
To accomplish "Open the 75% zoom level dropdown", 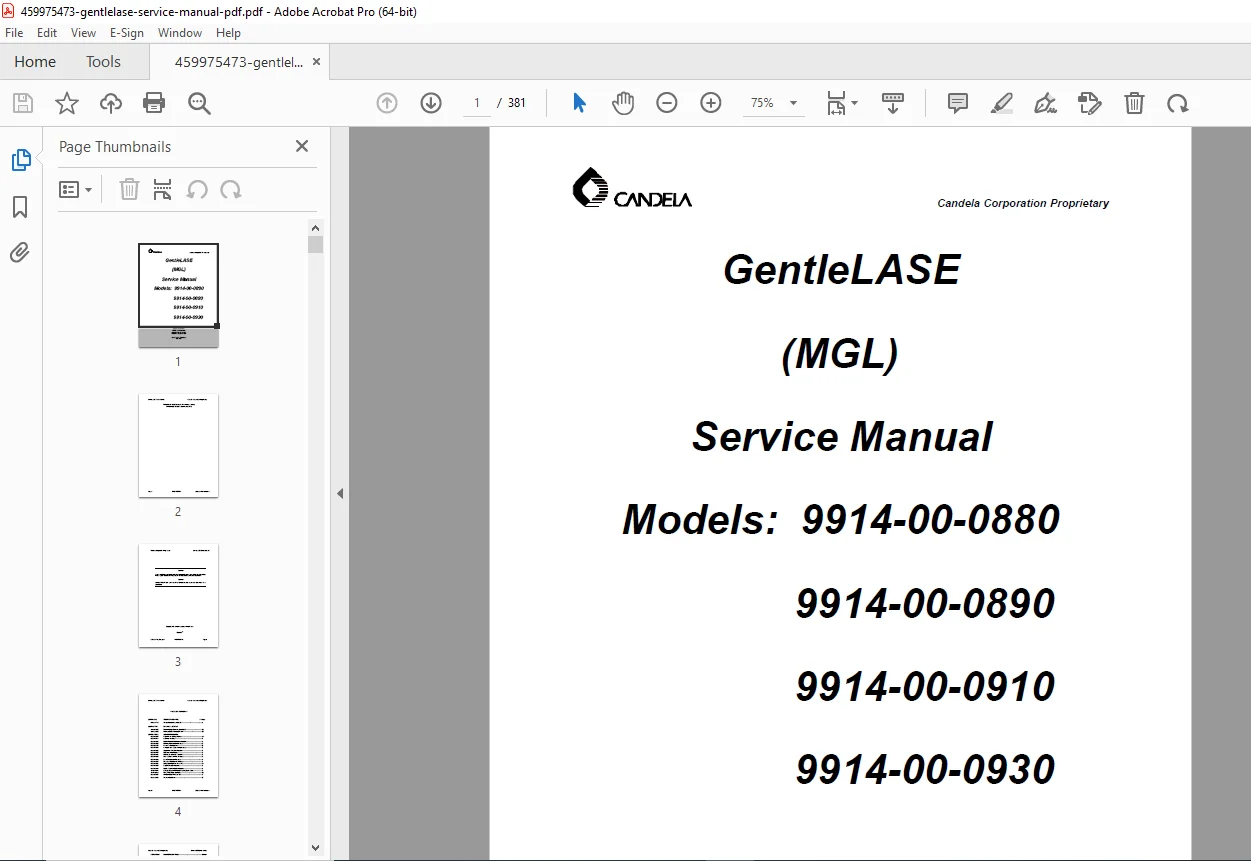I will point(774,103).
